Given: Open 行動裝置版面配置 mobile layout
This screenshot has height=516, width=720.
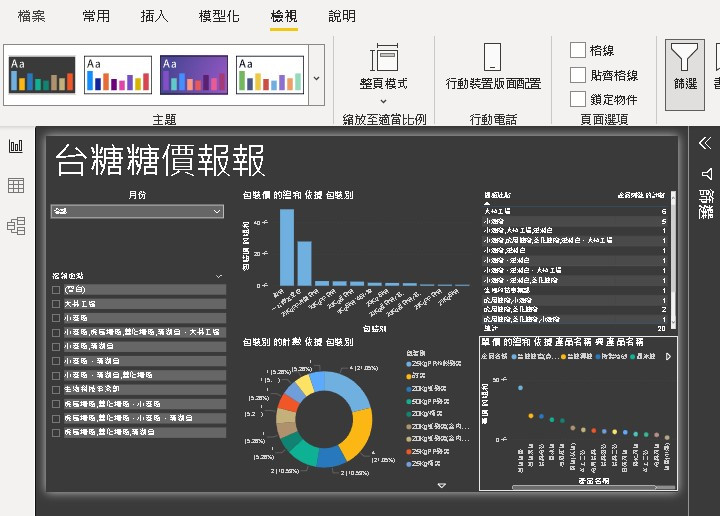Looking at the screenshot, I should click(493, 66).
